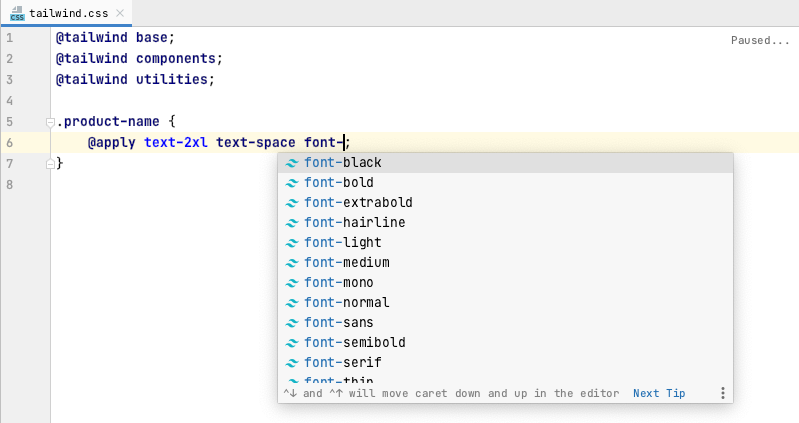Place caret in '@tailwind utilities;' line
The width and height of the screenshot is (799, 423).
click(135, 80)
